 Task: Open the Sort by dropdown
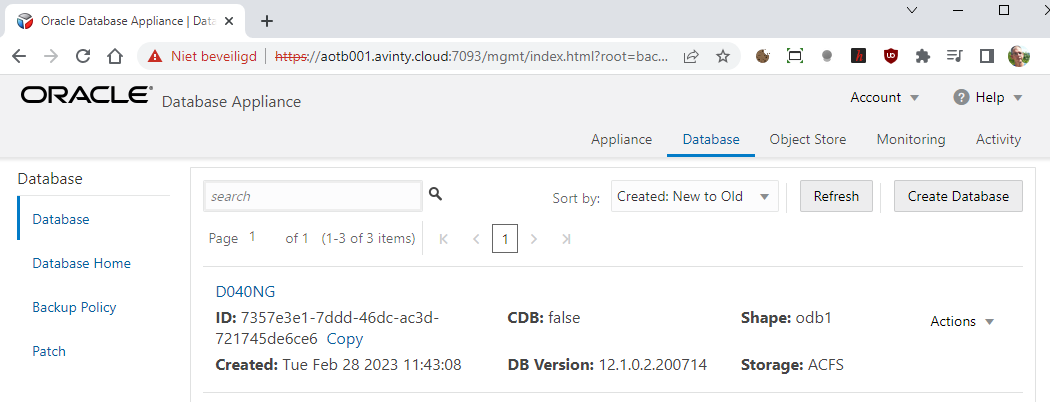pyautogui.click(x=695, y=197)
